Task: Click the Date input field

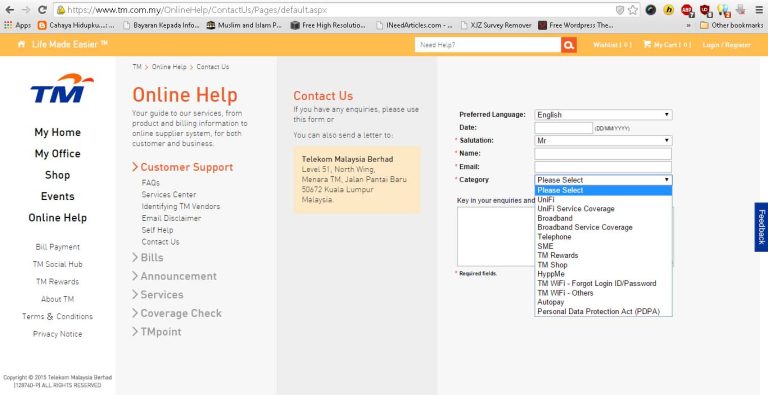Action: (563, 128)
